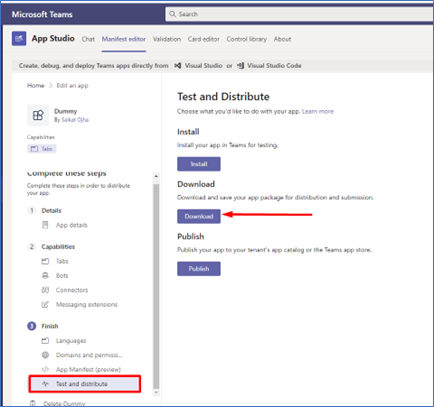Open the About tab
The height and width of the screenshot is (407, 434).
pyautogui.click(x=282, y=39)
